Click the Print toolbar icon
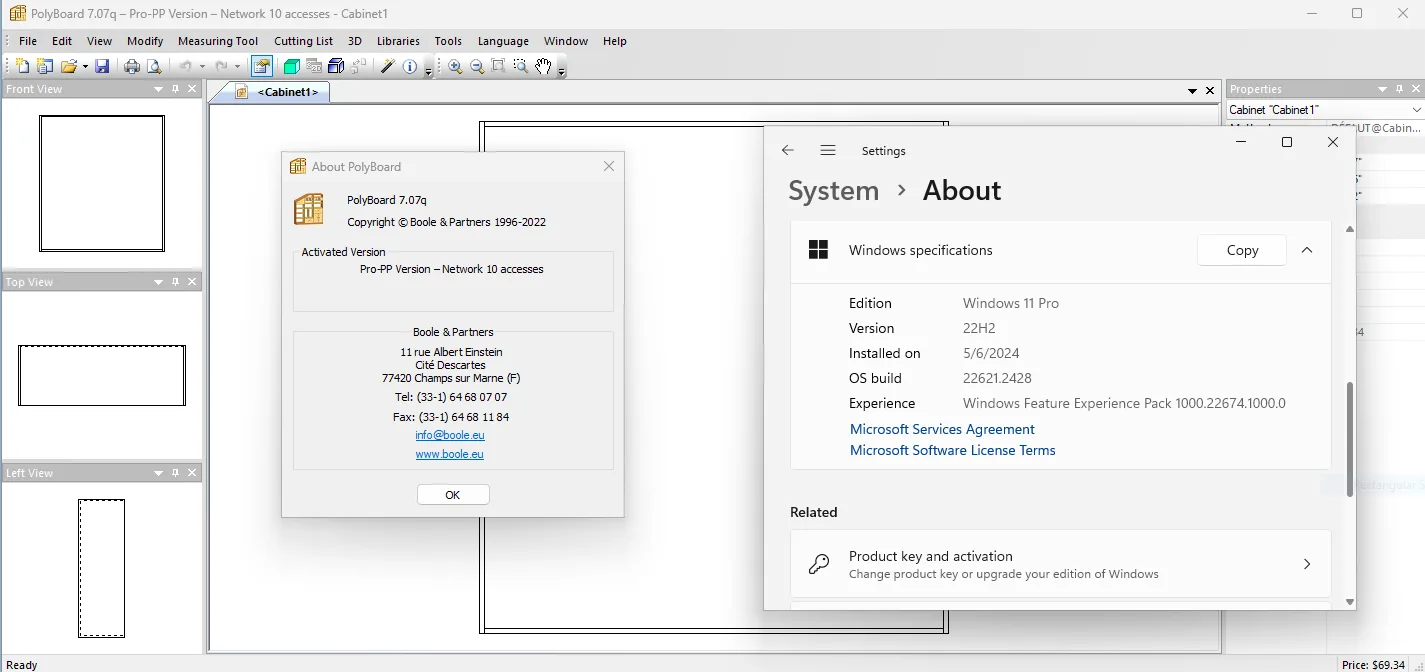 pyautogui.click(x=131, y=66)
